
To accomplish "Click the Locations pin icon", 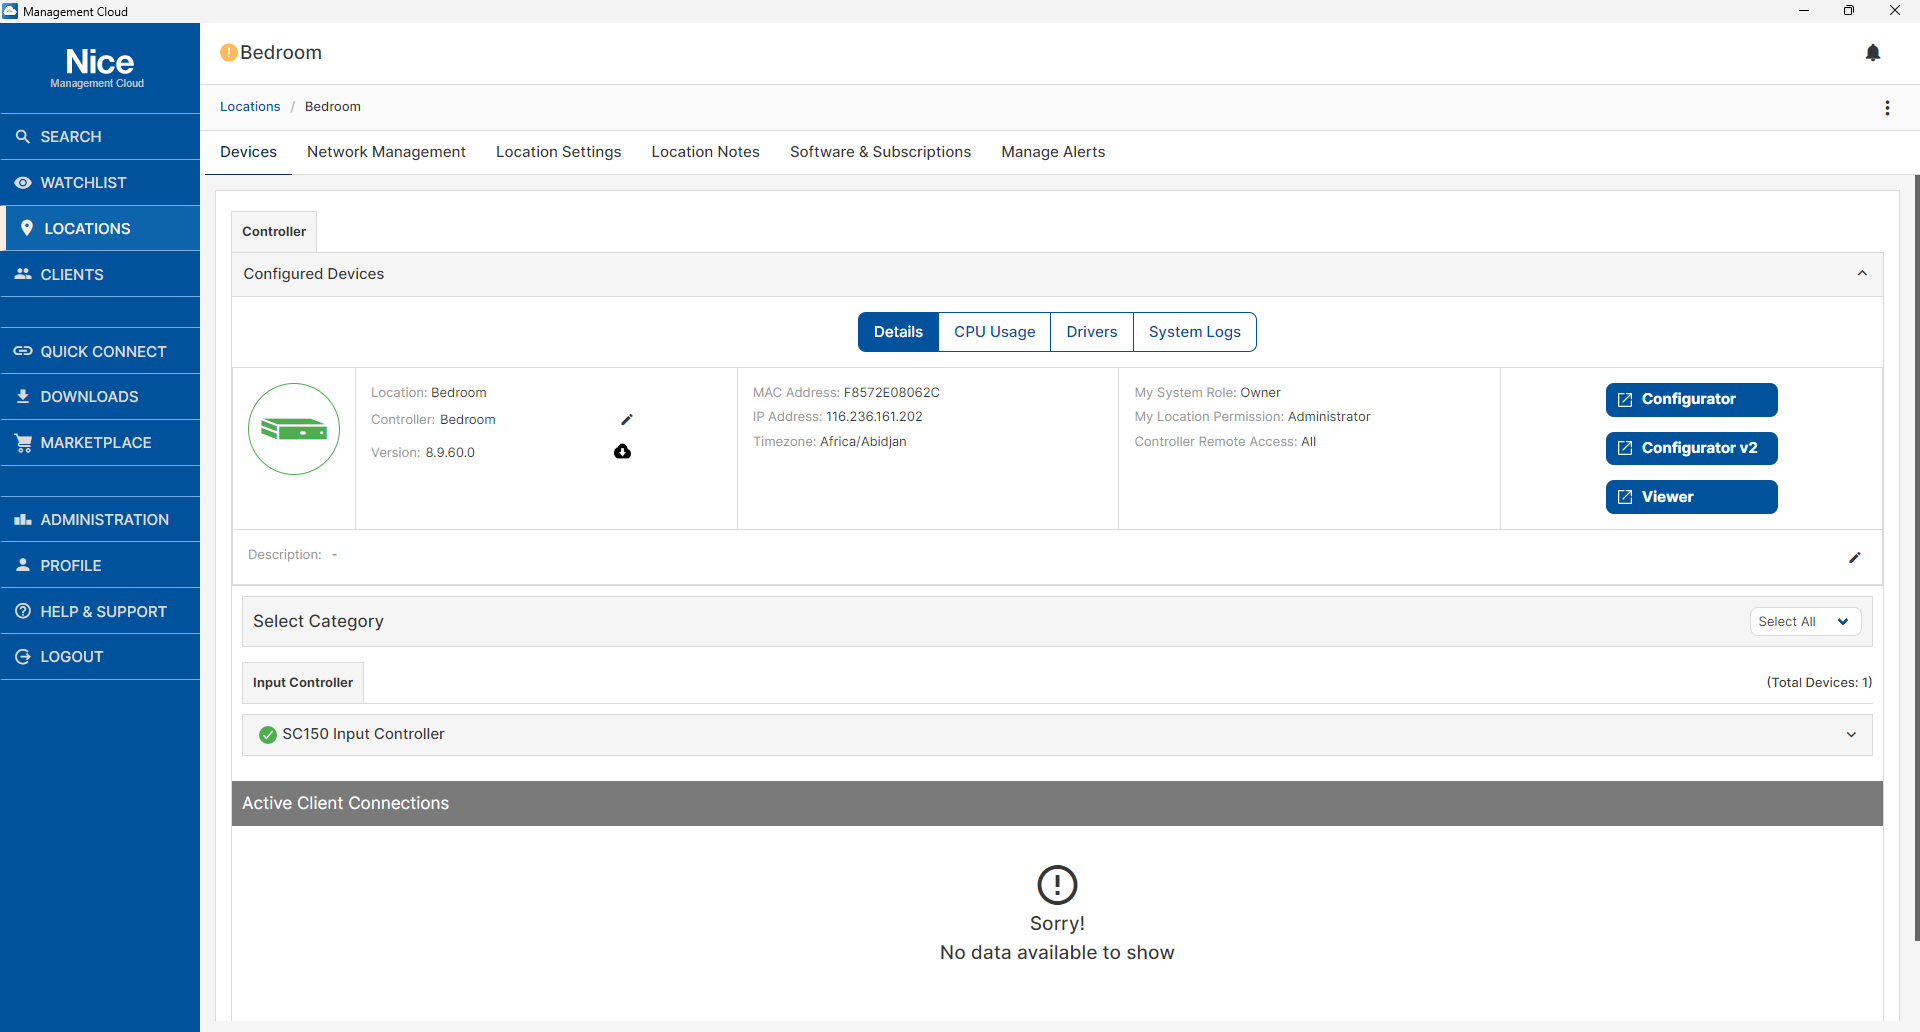I will 27,228.
